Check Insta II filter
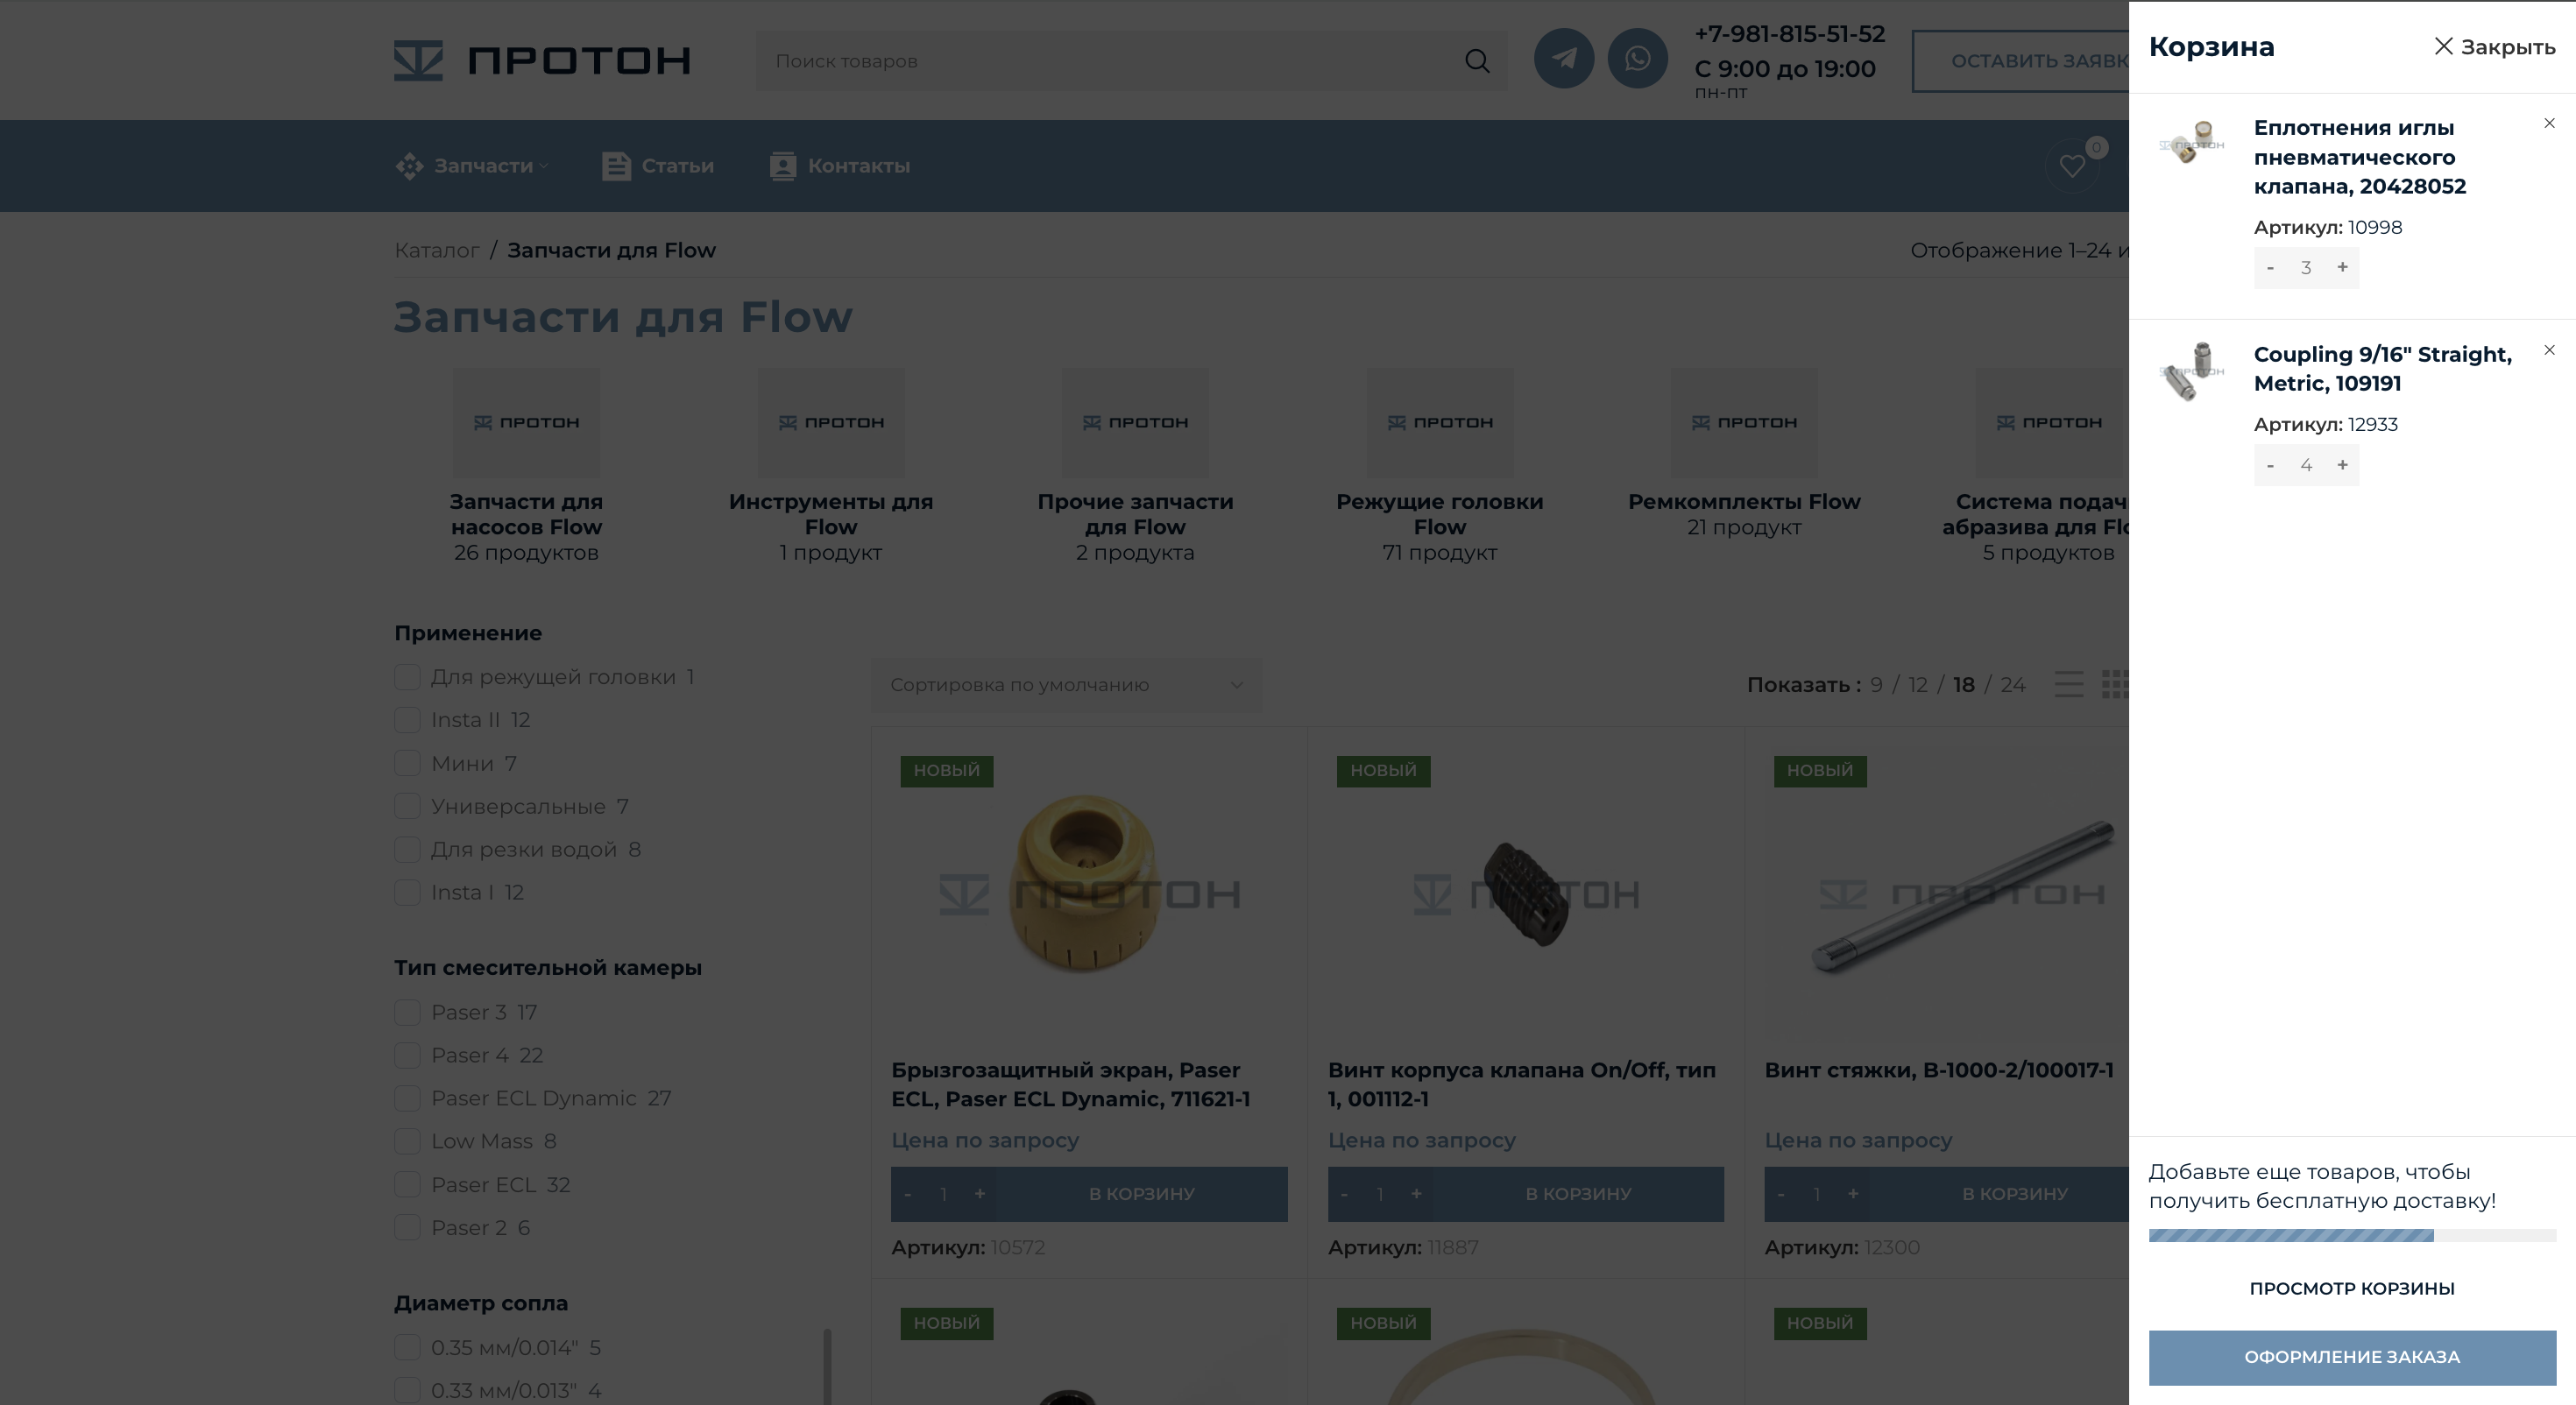The image size is (2576, 1405). [x=407, y=720]
